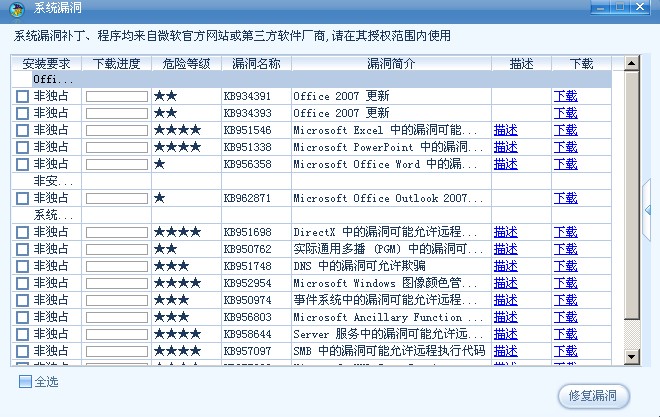Click the scrollbar up arrow
Viewport: 660px width, 417px height.
point(631,64)
